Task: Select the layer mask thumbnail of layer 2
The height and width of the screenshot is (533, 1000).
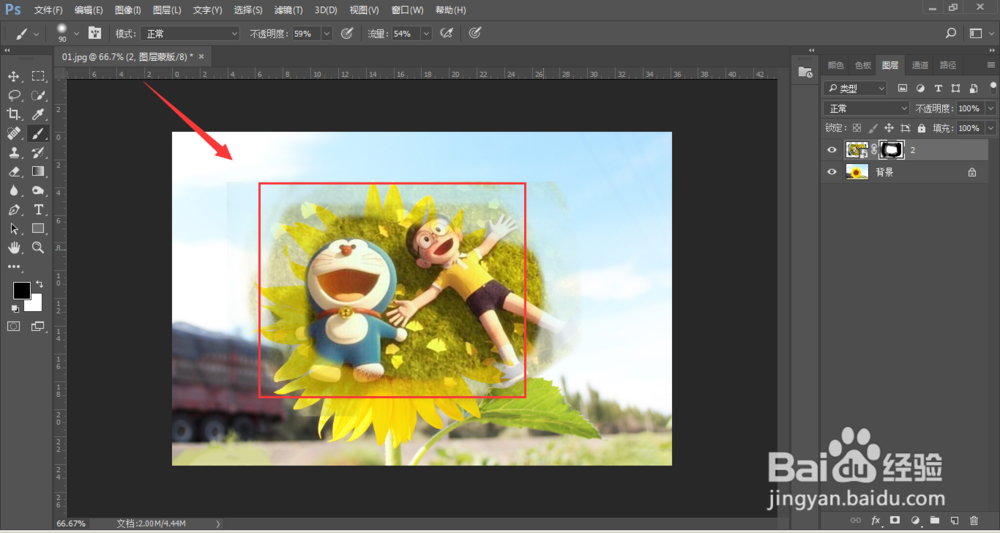Action: 892,150
